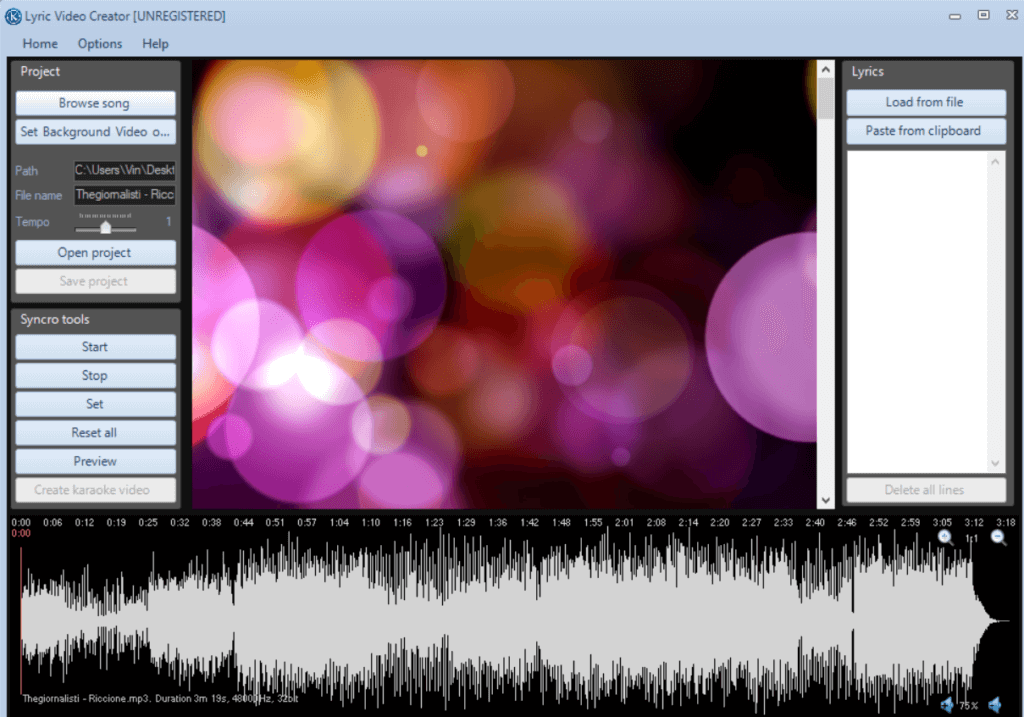The height and width of the screenshot is (717, 1024).
Task: Load lyrics from file
Action: 925,103
